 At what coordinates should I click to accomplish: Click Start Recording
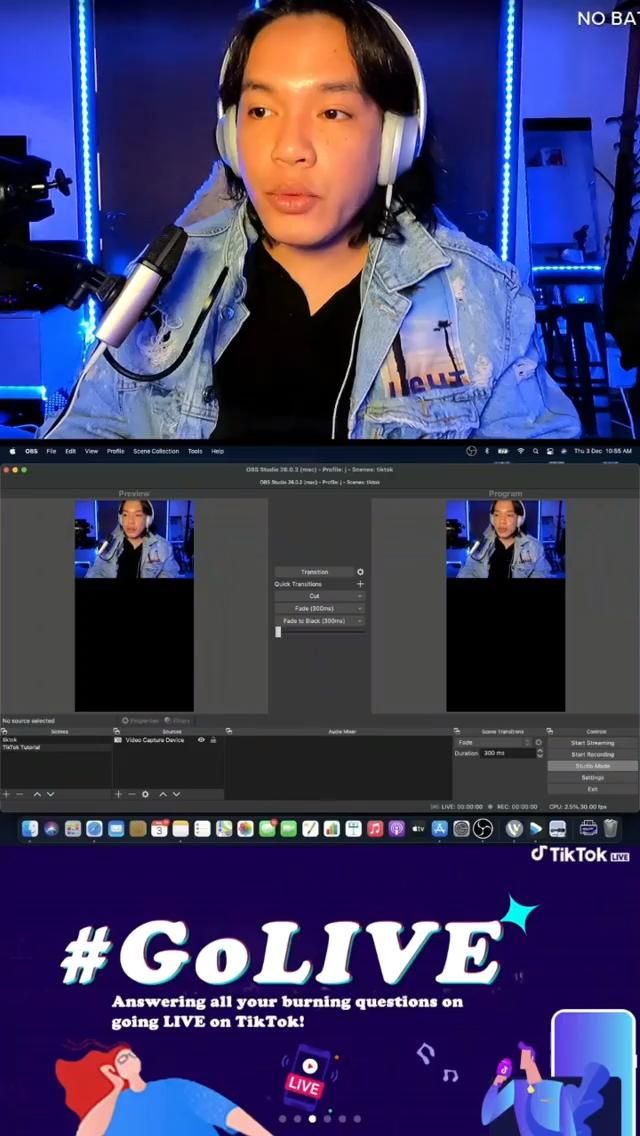click(592, 754)
